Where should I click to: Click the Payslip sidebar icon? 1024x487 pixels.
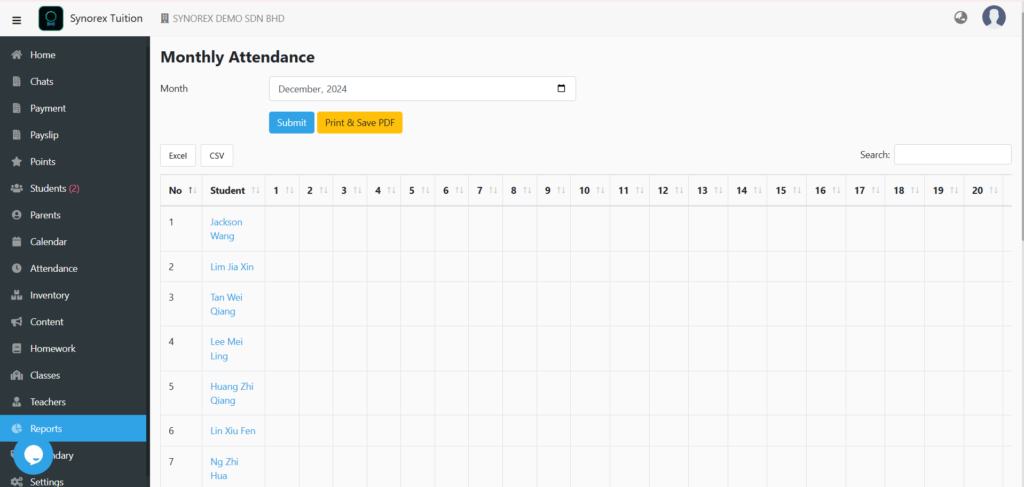(18, 135)
